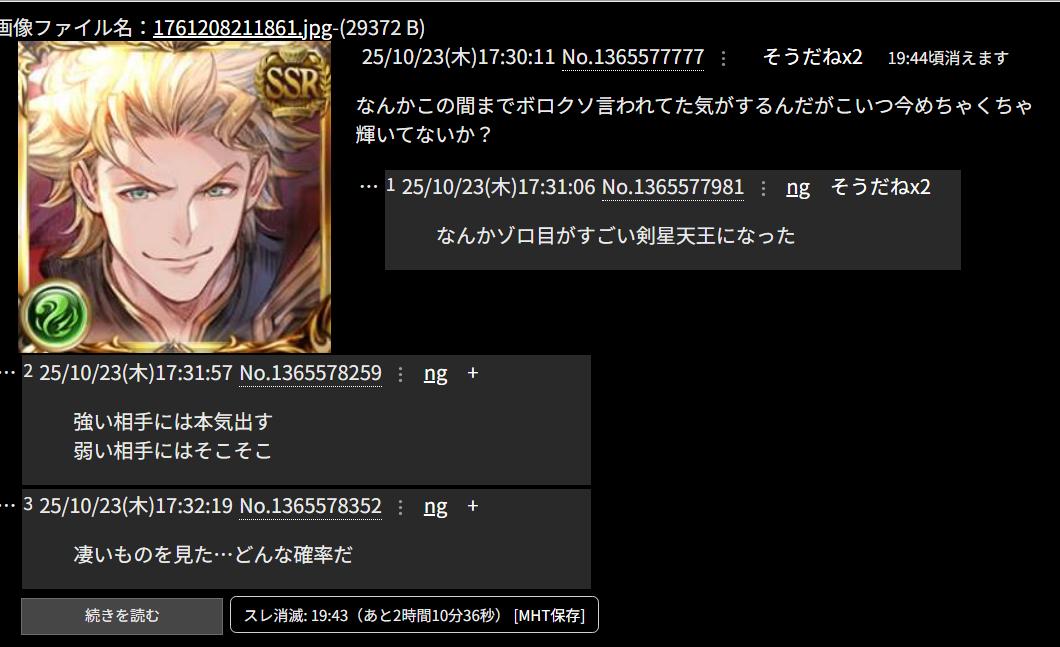
Task: Open the three-dot menu beside No.1365577777
Action: tap(723, 59)
